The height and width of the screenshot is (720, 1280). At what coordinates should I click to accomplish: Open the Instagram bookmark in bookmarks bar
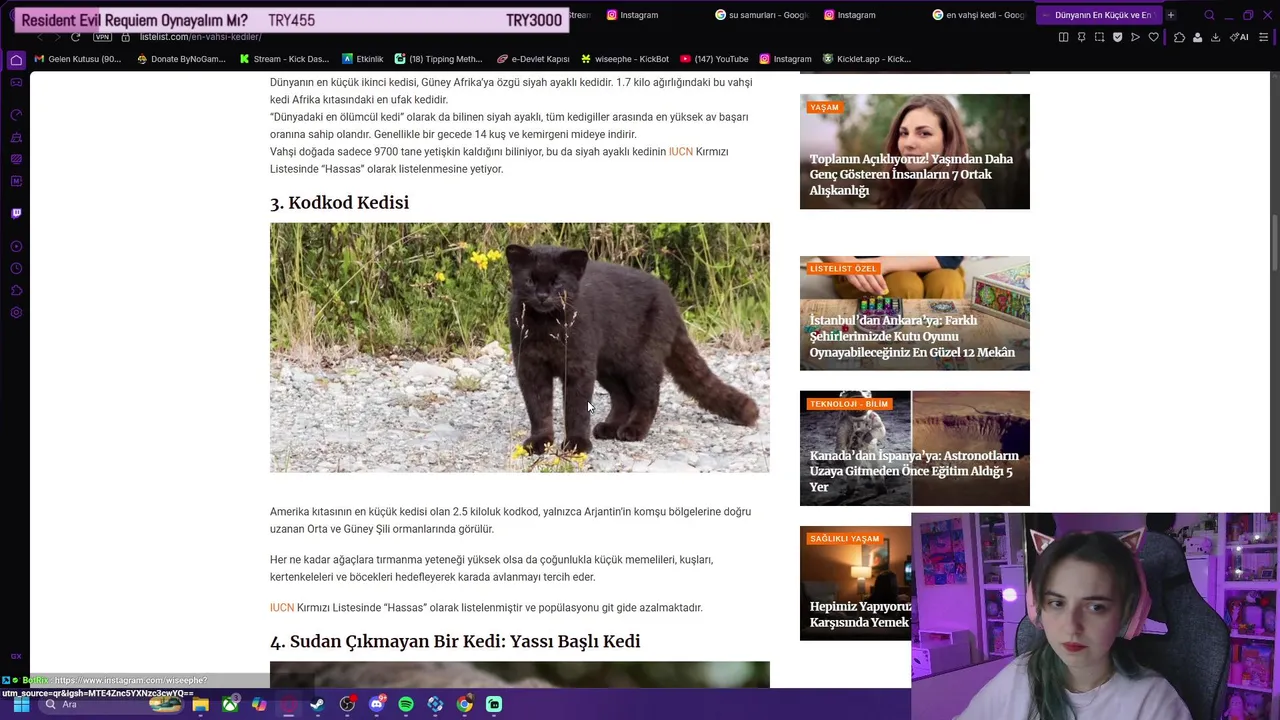coord(785,59)
